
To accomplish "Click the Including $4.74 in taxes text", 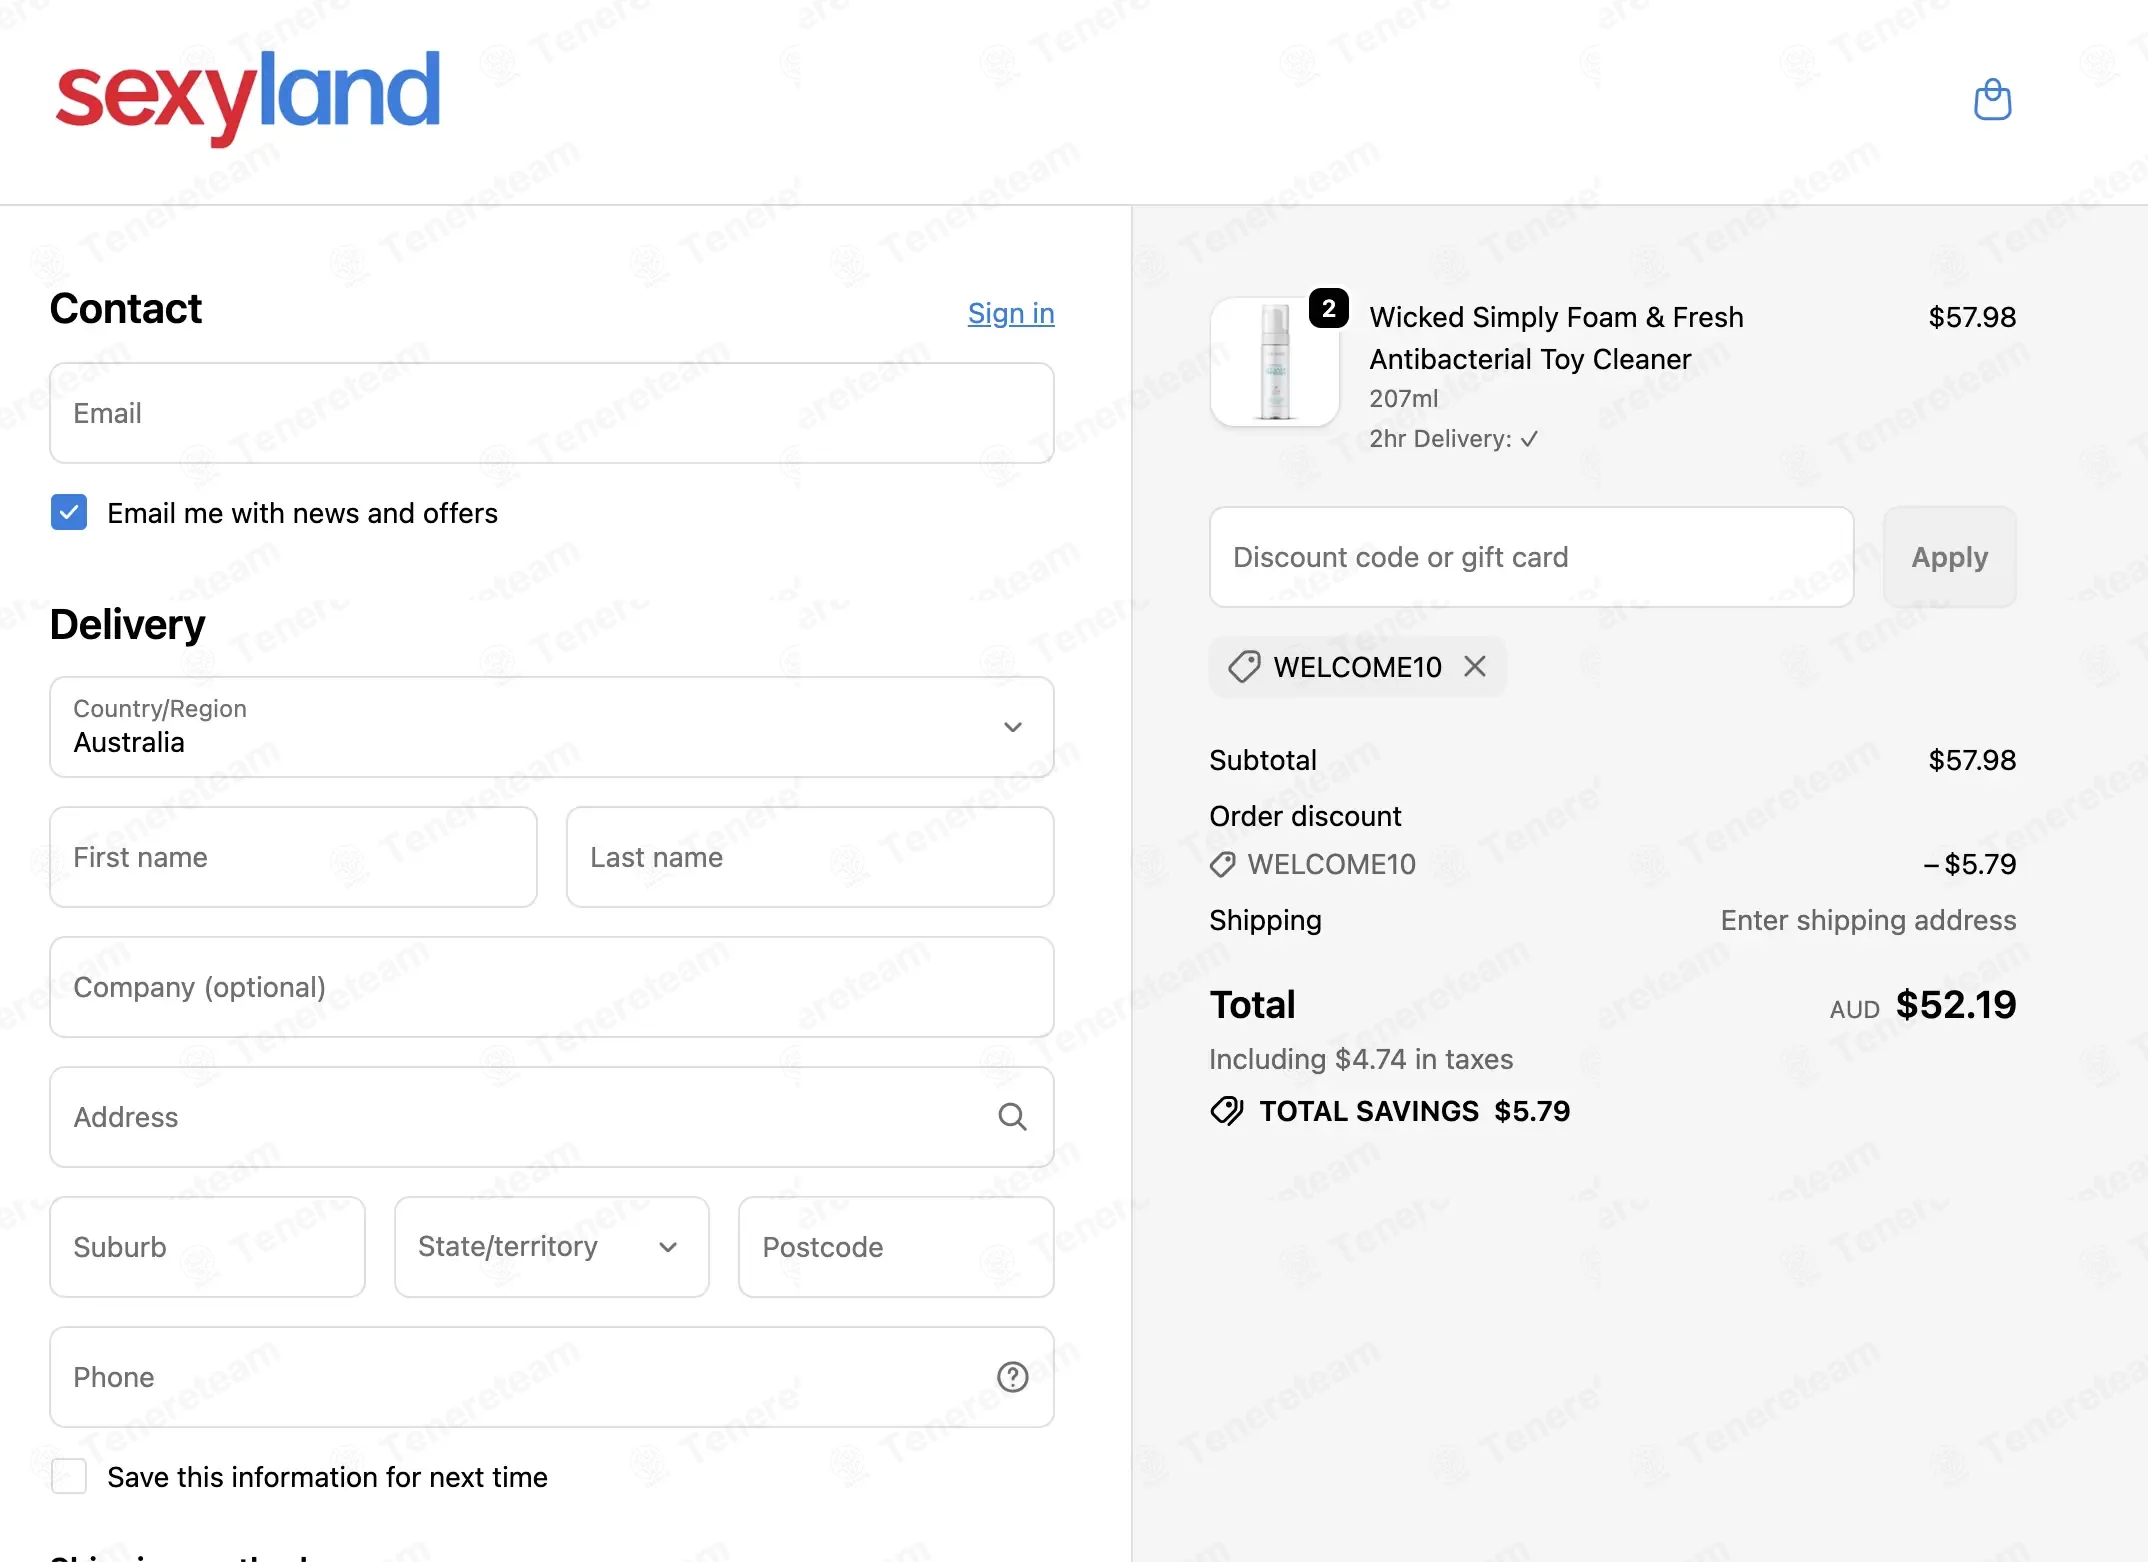I will point(1361,1059).
